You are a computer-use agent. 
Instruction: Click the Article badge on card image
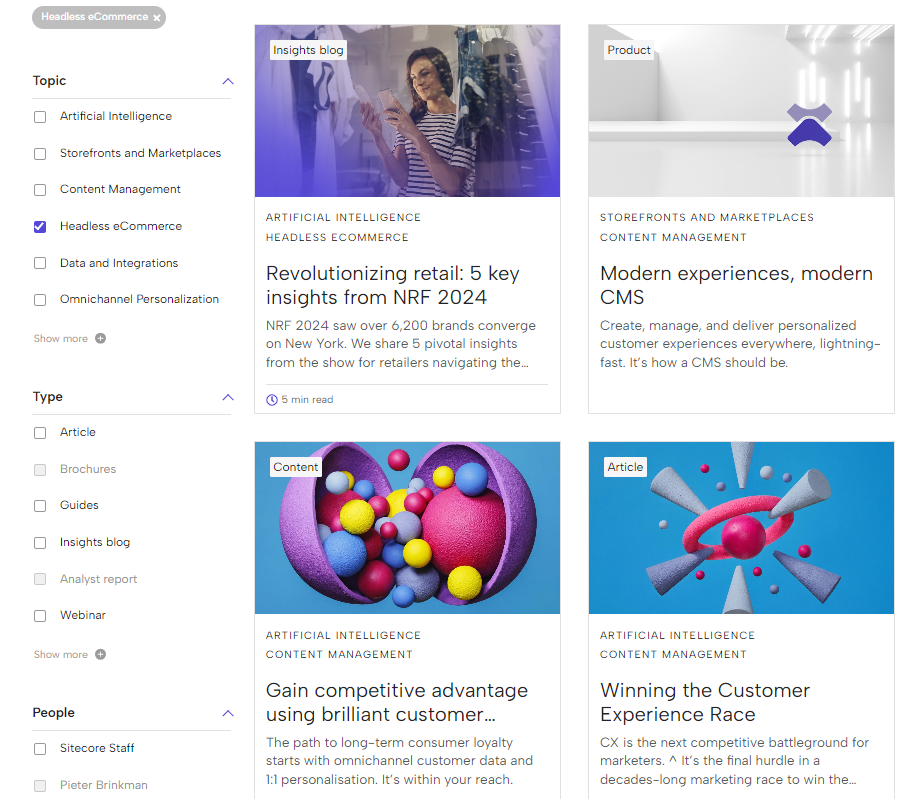(625, 467)
